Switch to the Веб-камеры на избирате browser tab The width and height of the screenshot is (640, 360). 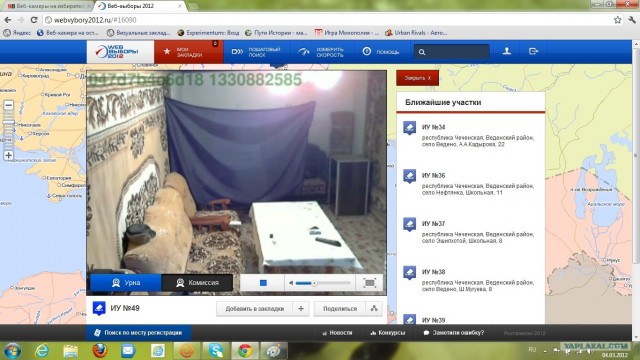click(47, 6)
